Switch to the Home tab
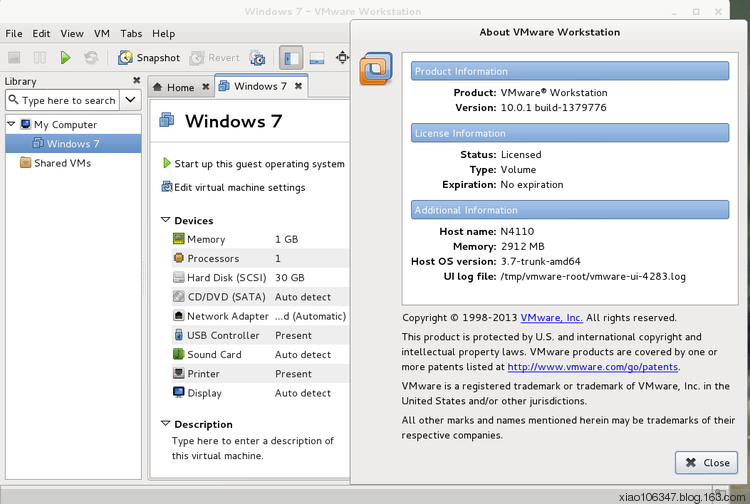The image size is (750, 504). click(x=180, y=87)
